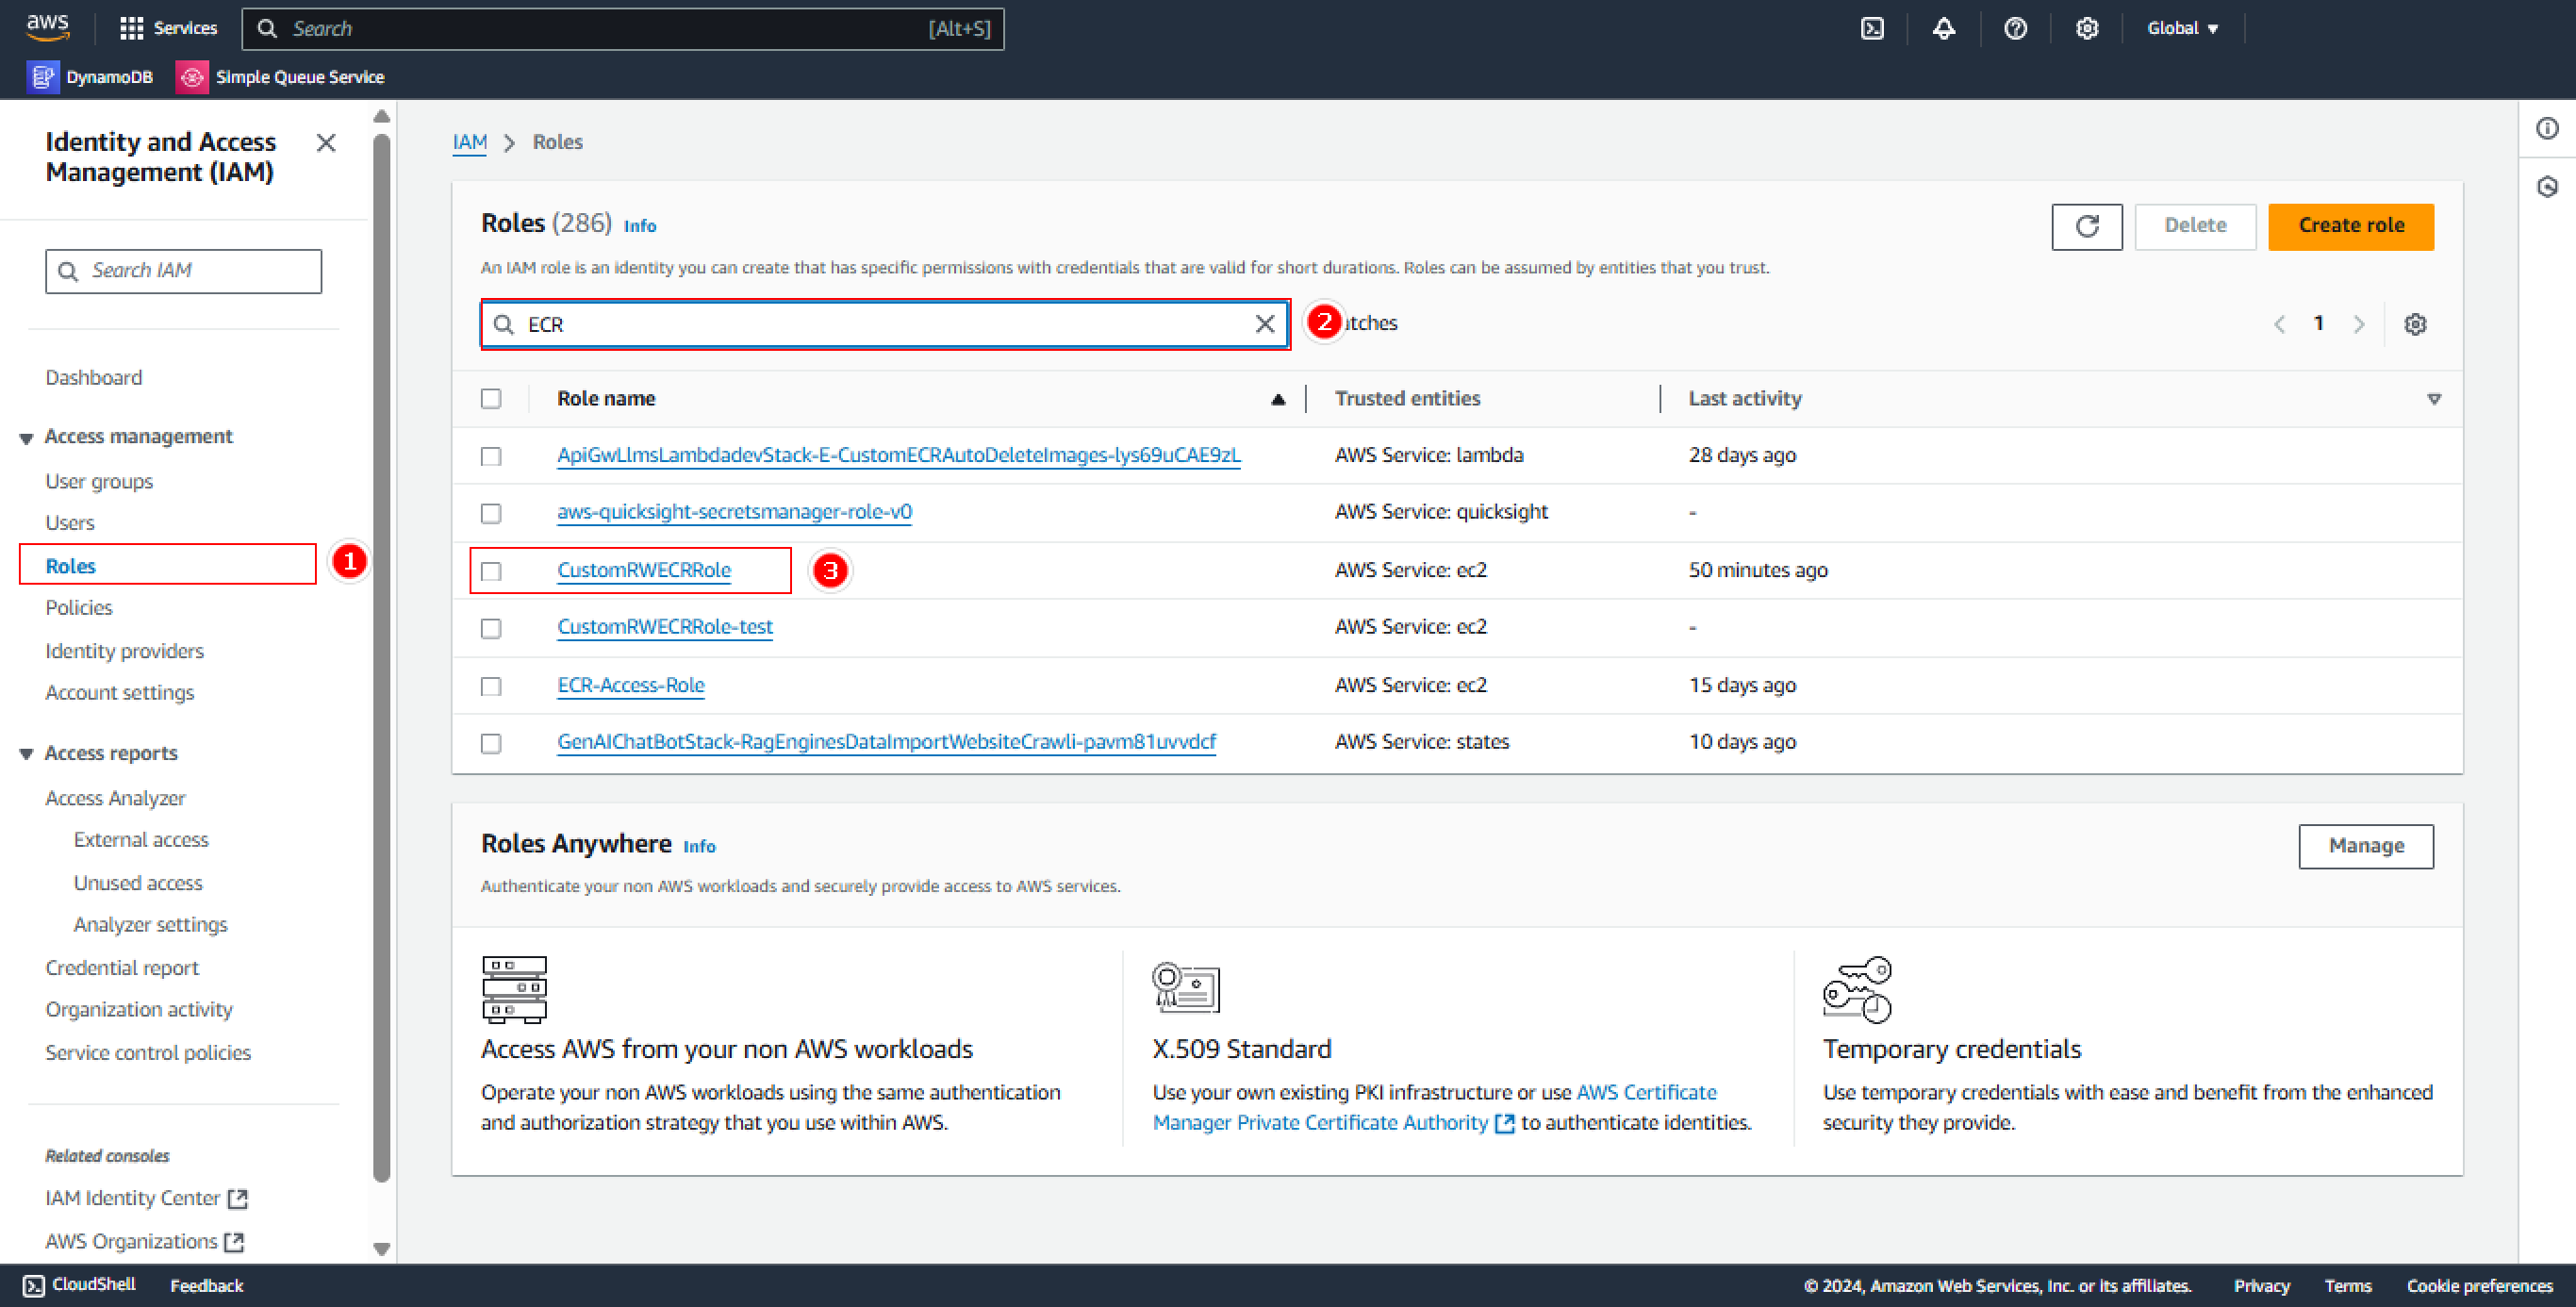Check the CustomRWECRRole checkbox
The width and height of the screenshot is (2576, 1307).
click(490, 571)
